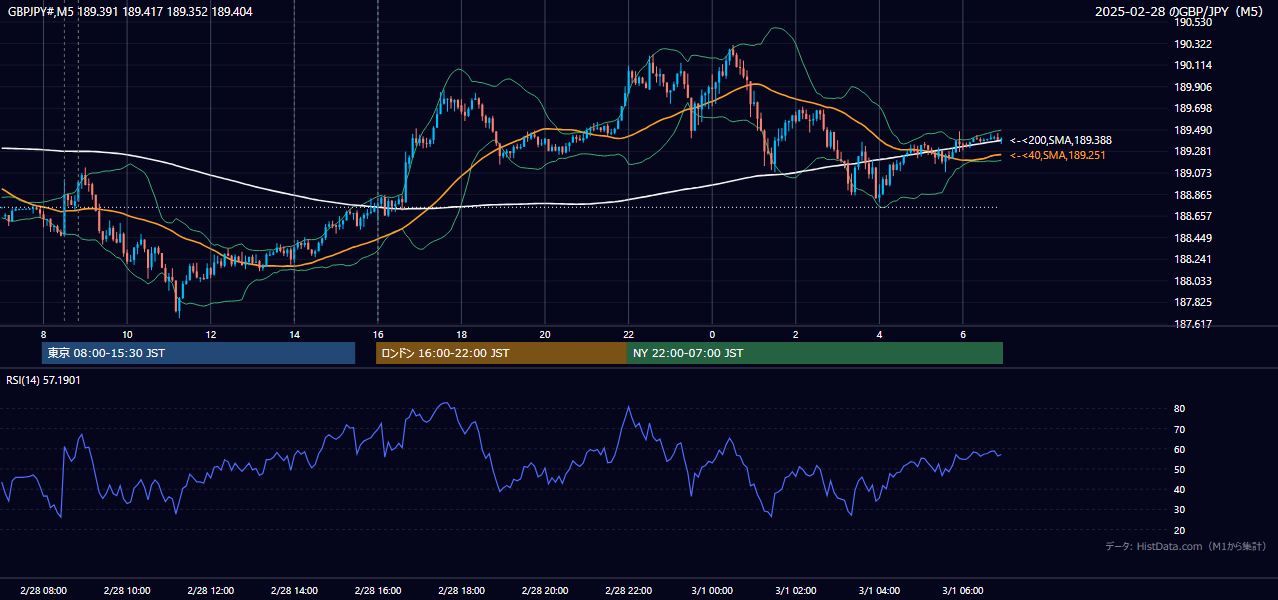Click hour label 20 under the price chart
This screenshot has height=600, width=1278.
(544, 335)
